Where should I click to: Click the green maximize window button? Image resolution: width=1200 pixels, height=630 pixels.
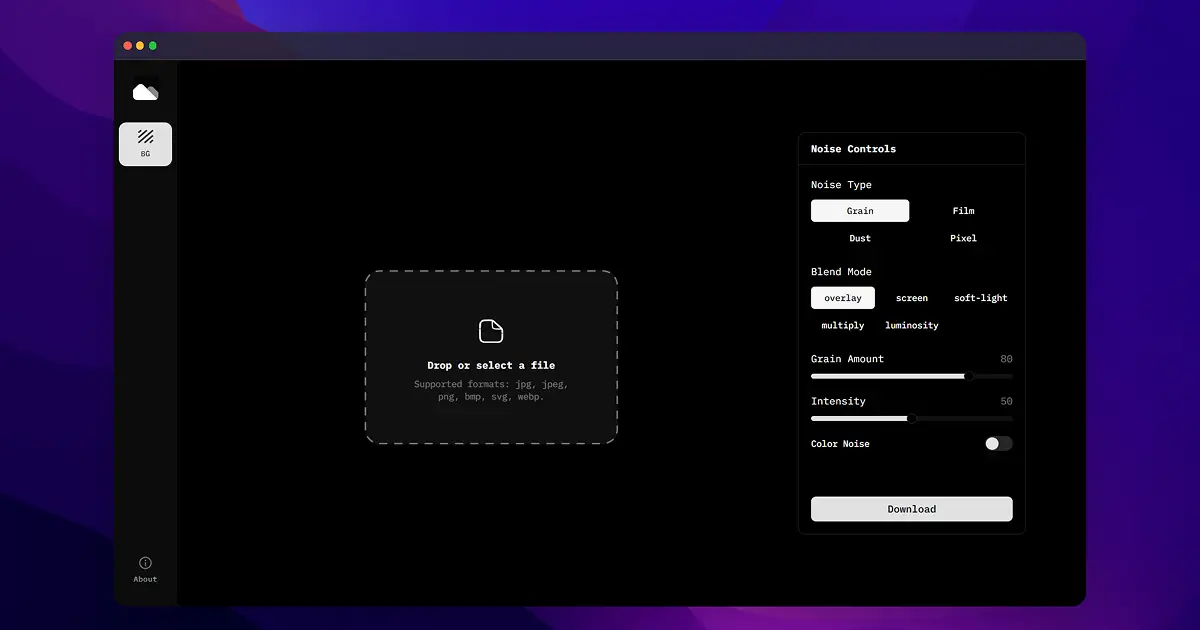[153, 46]
